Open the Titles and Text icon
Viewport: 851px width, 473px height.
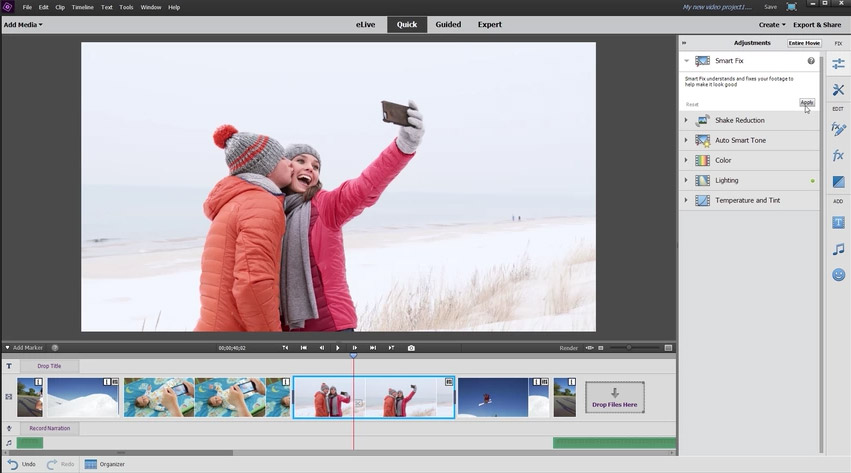[x=838, y=222]
